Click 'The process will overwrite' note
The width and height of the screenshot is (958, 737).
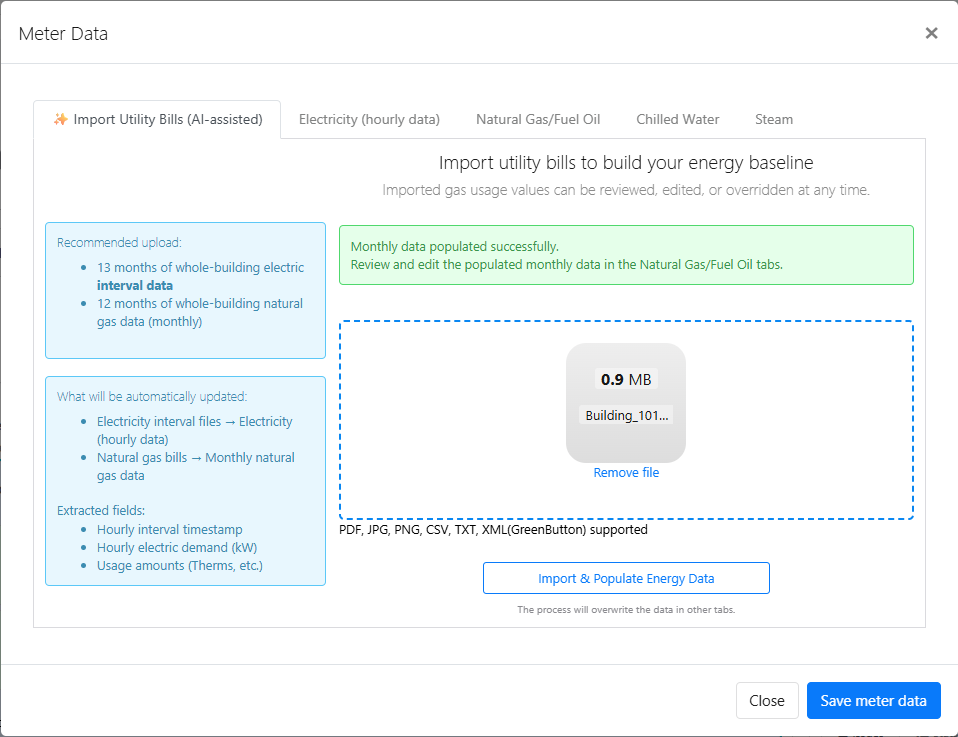pos(626,609)
